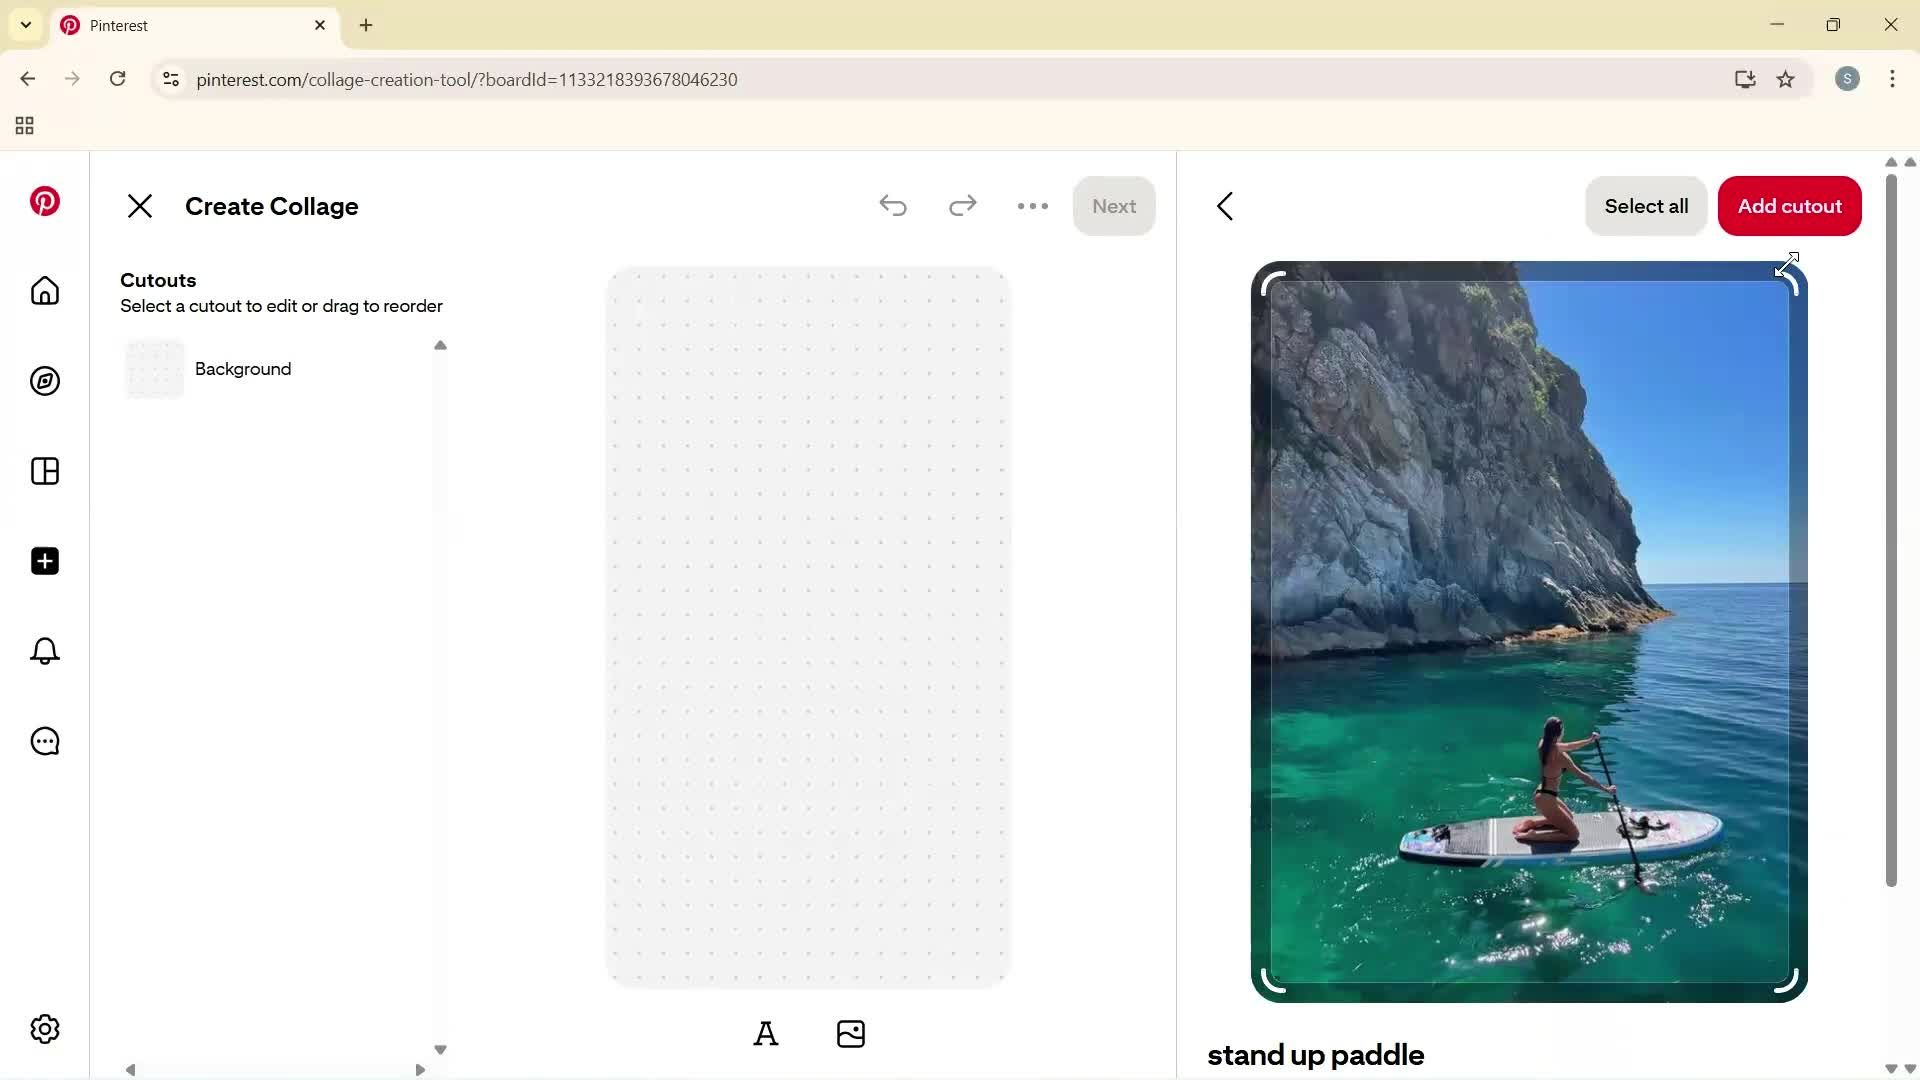Image resolution: width=1920 pixels, height=1080 pixels.
Task: Open the Collages panel icon
Action: point(44,471)
